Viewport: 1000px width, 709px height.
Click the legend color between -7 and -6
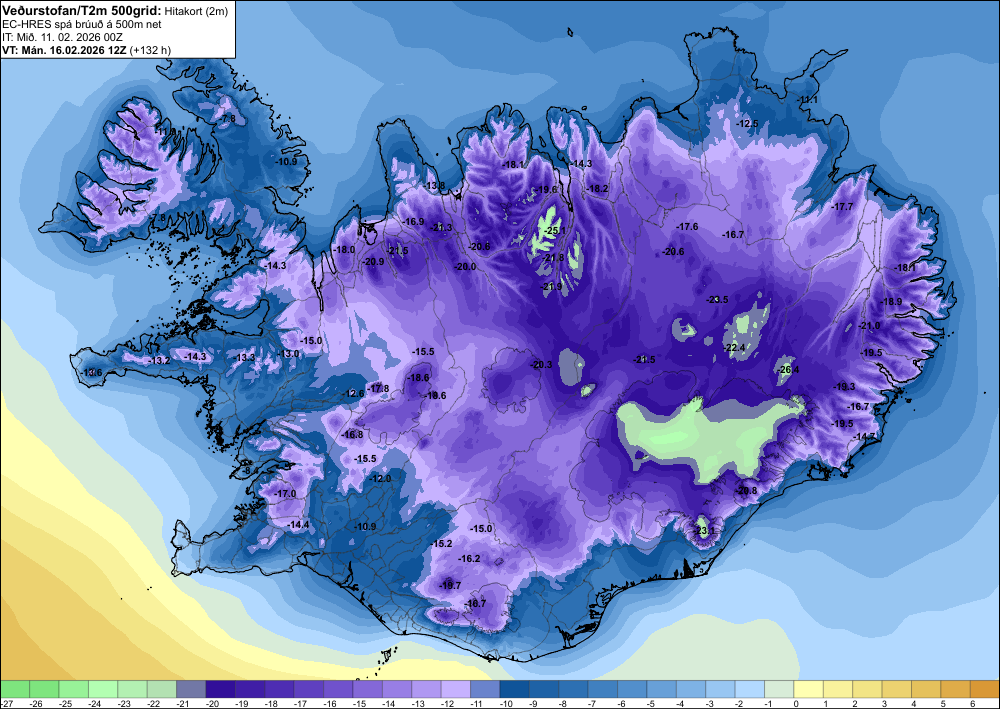click(603, 689)
